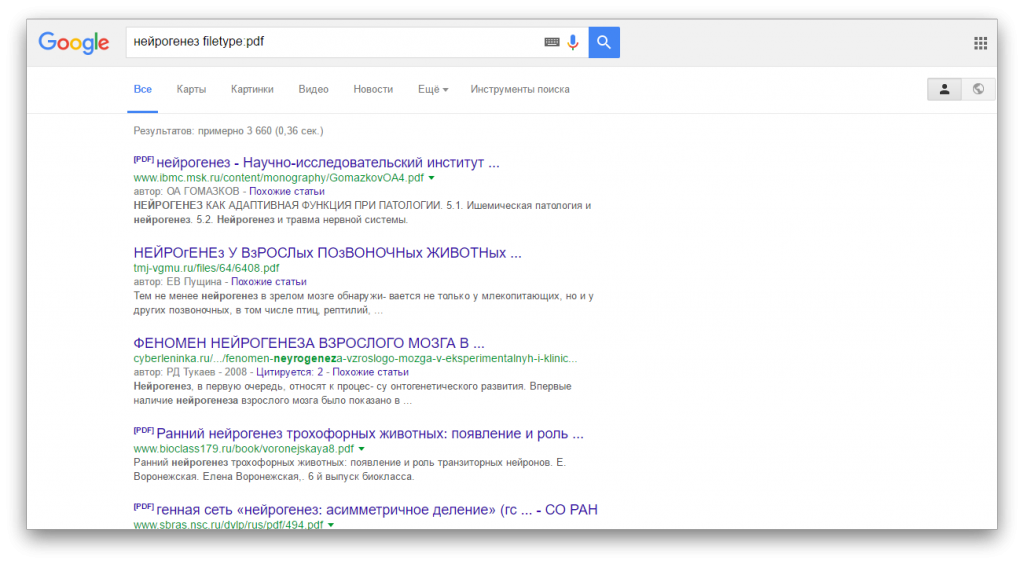Click tmj-vgmu.ru/files/64/6408.pdf URL text
1024x564 pixels.
coord(206,268)
